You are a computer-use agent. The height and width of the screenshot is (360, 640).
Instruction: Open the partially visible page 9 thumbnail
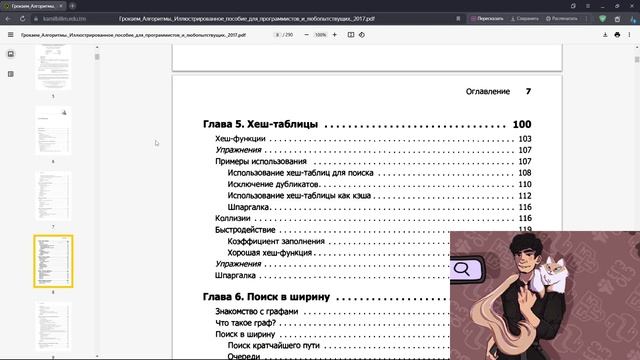click(53, 327)
